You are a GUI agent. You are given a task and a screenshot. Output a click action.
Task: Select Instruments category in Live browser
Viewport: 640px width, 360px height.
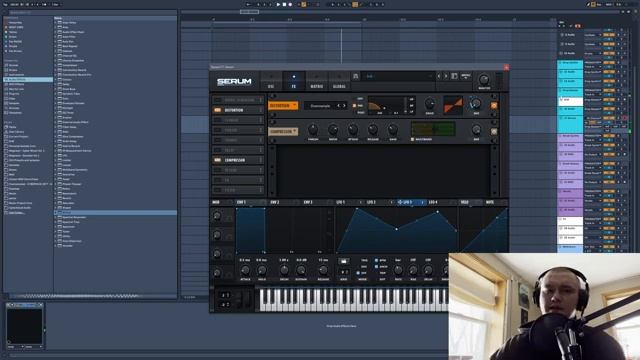pos(16,75)
